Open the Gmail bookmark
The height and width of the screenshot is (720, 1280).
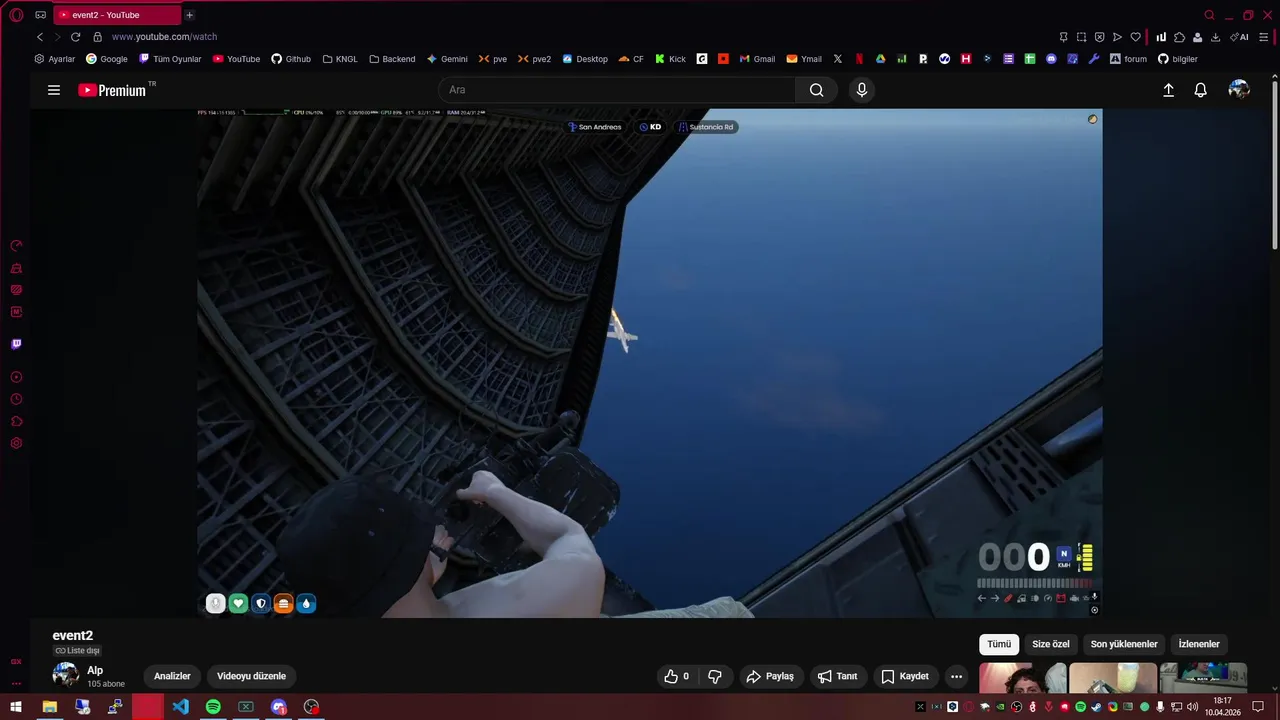757,59
